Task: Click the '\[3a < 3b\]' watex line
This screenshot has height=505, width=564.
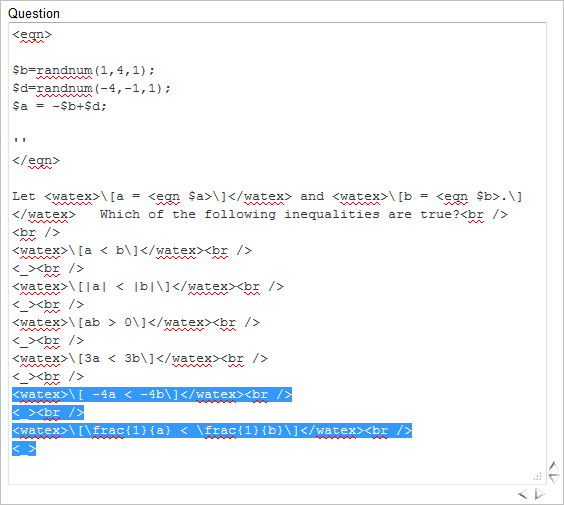Action: point(140,358)
